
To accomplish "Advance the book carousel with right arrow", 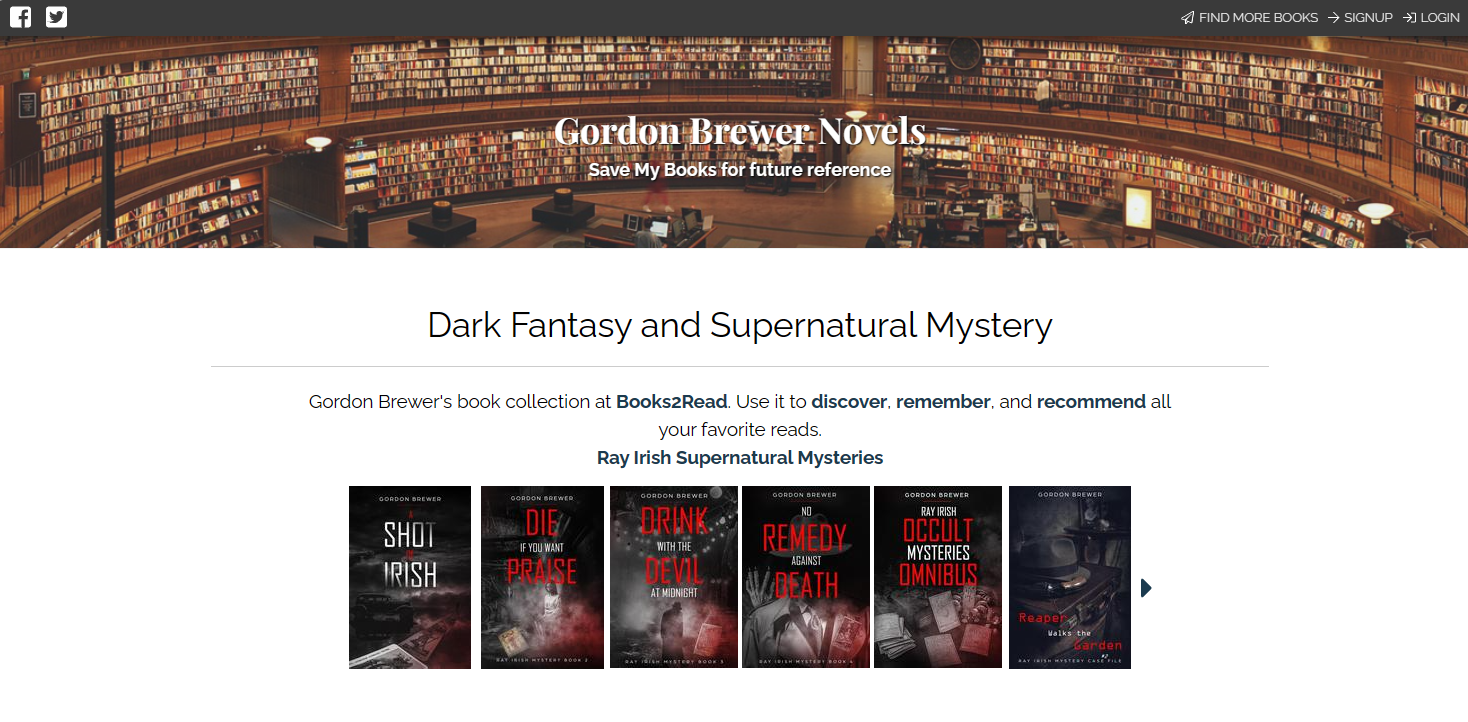I will pos(1146,588).
